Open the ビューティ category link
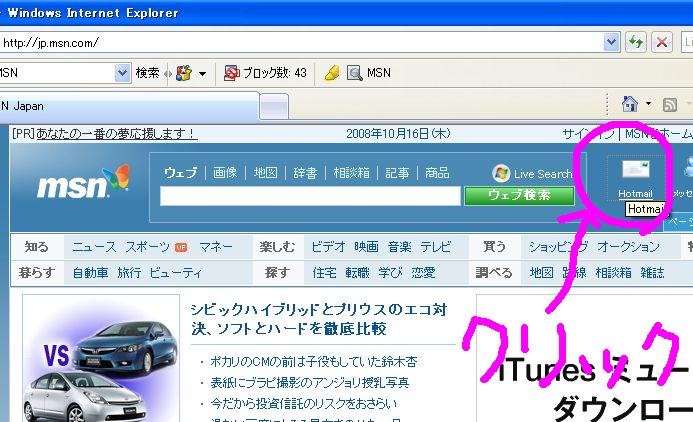 175,273
